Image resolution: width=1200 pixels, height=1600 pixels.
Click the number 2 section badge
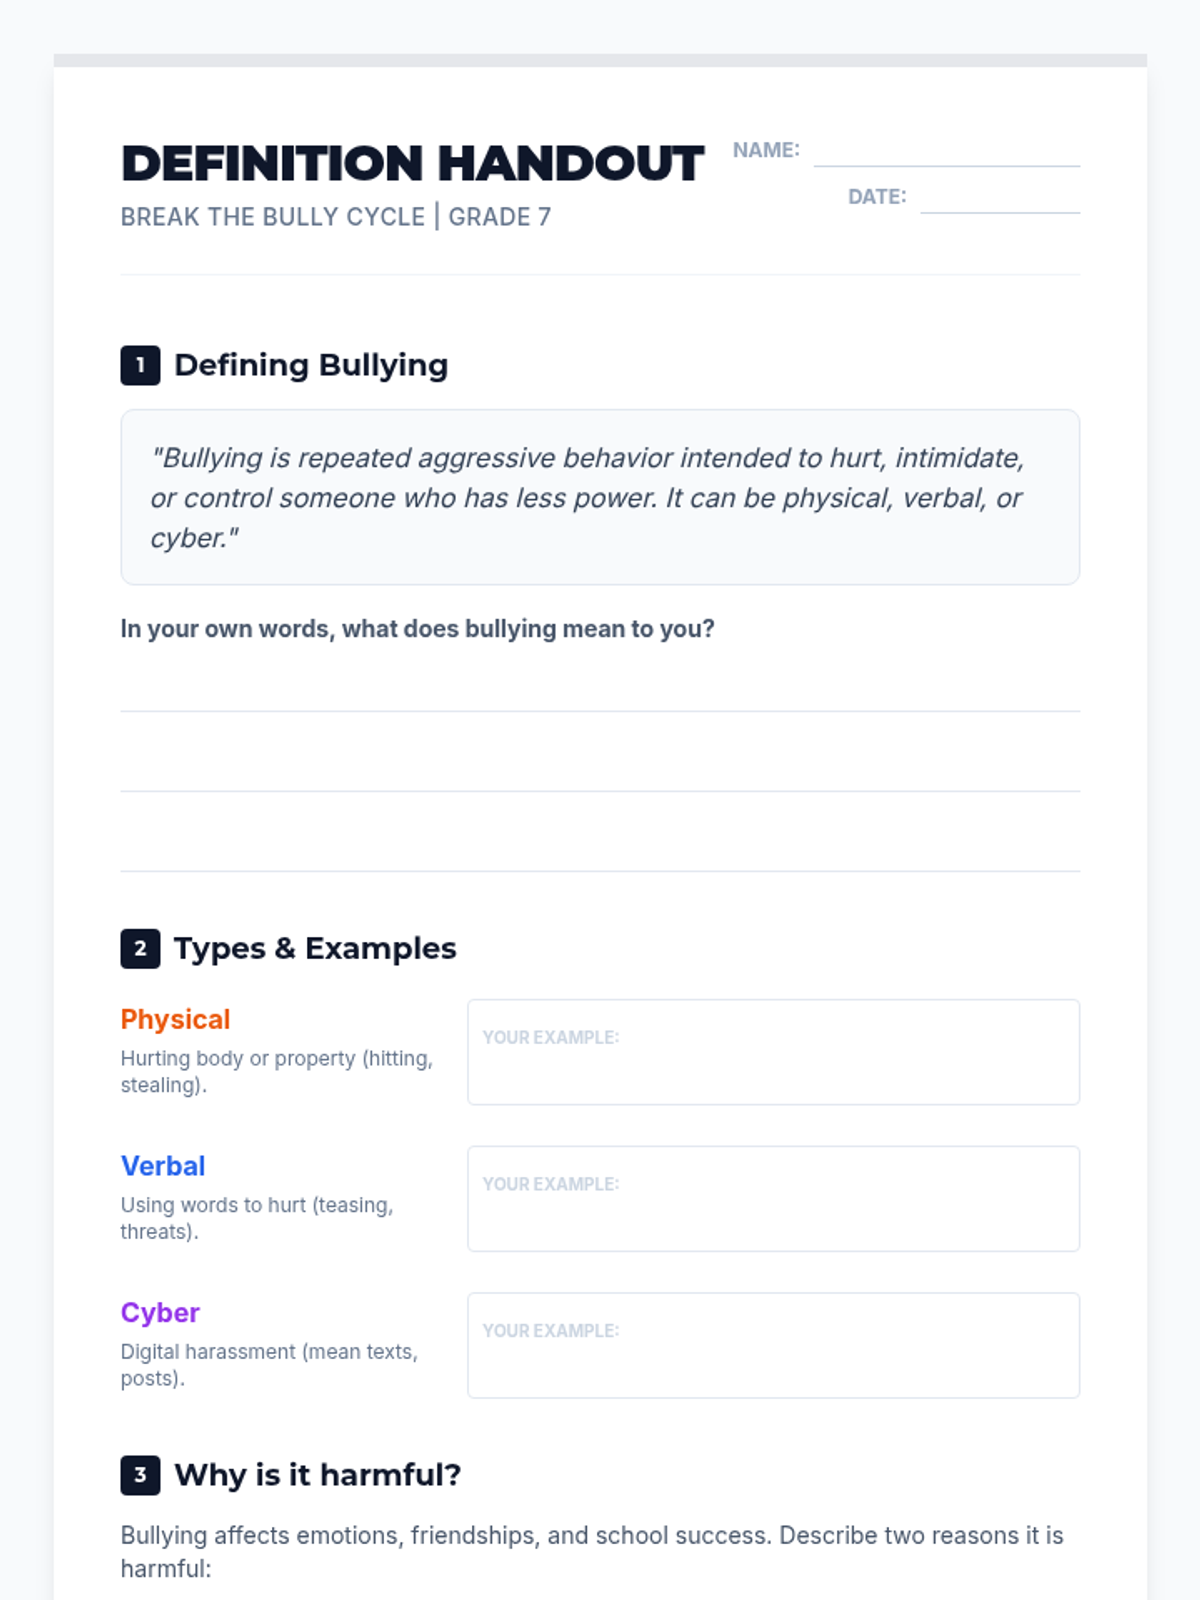tap(140, 948)
